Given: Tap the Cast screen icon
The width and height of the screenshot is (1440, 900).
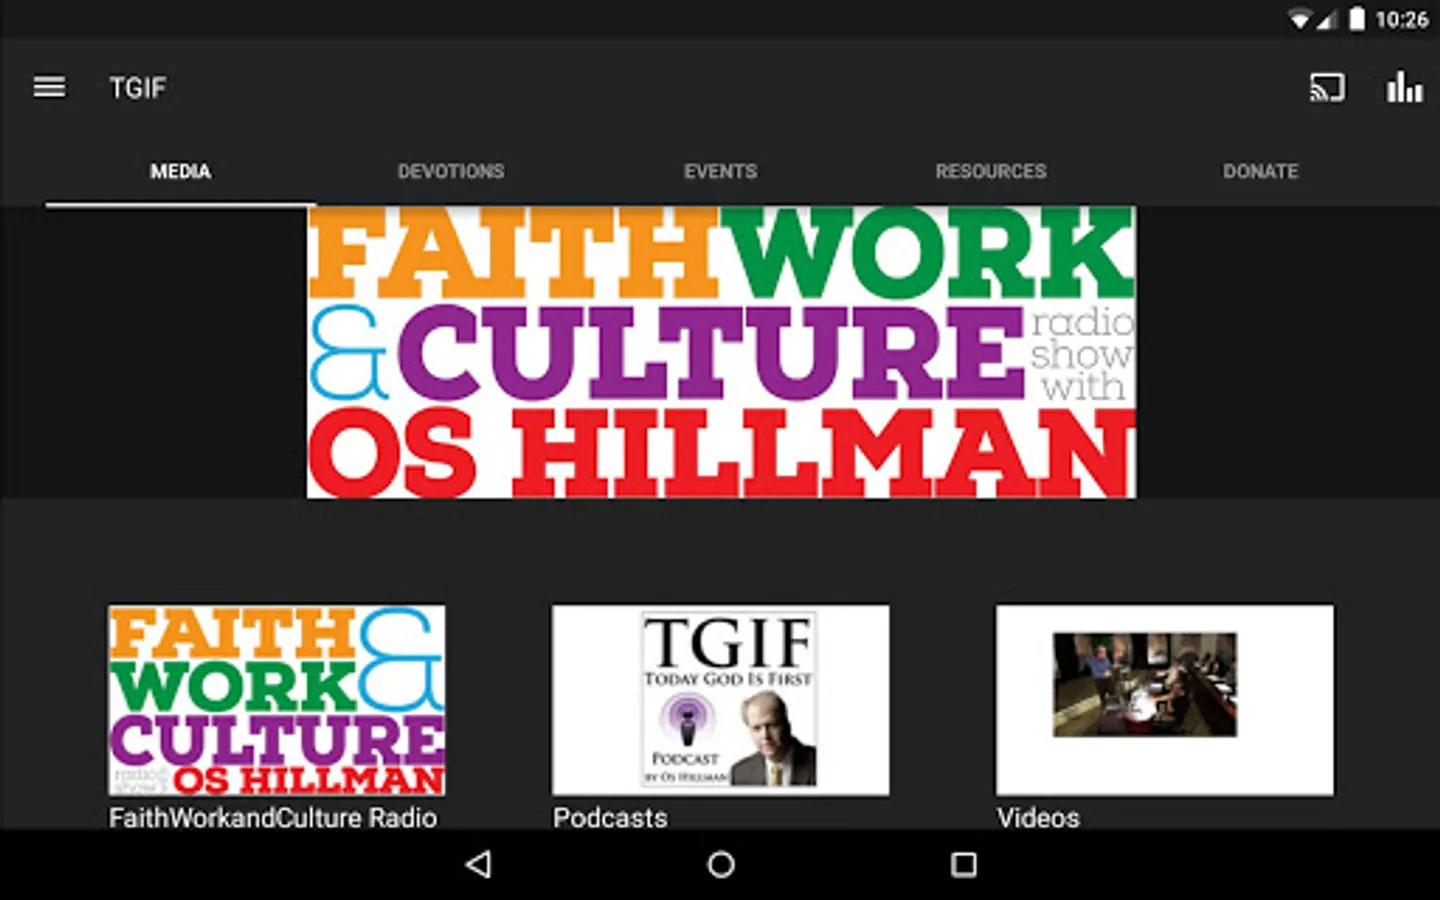Looking at the screenshot, I should click(x=1327, y=88).
